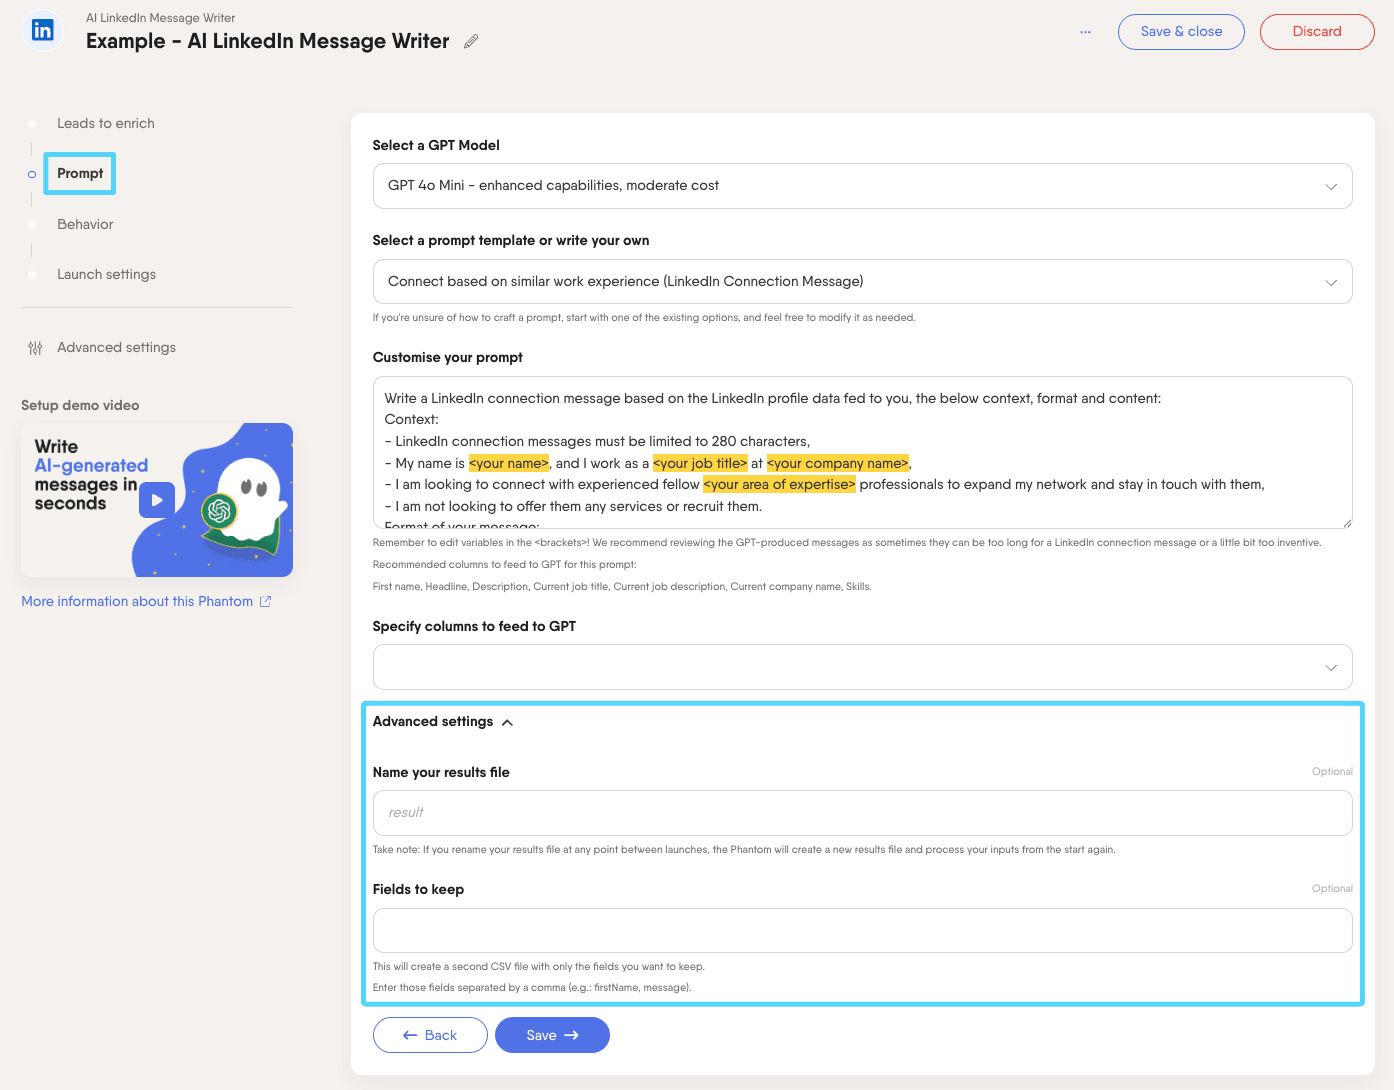Click the <your company name> placeholder
This screenshot has width=1394, height=1090.
click(838, 463)
